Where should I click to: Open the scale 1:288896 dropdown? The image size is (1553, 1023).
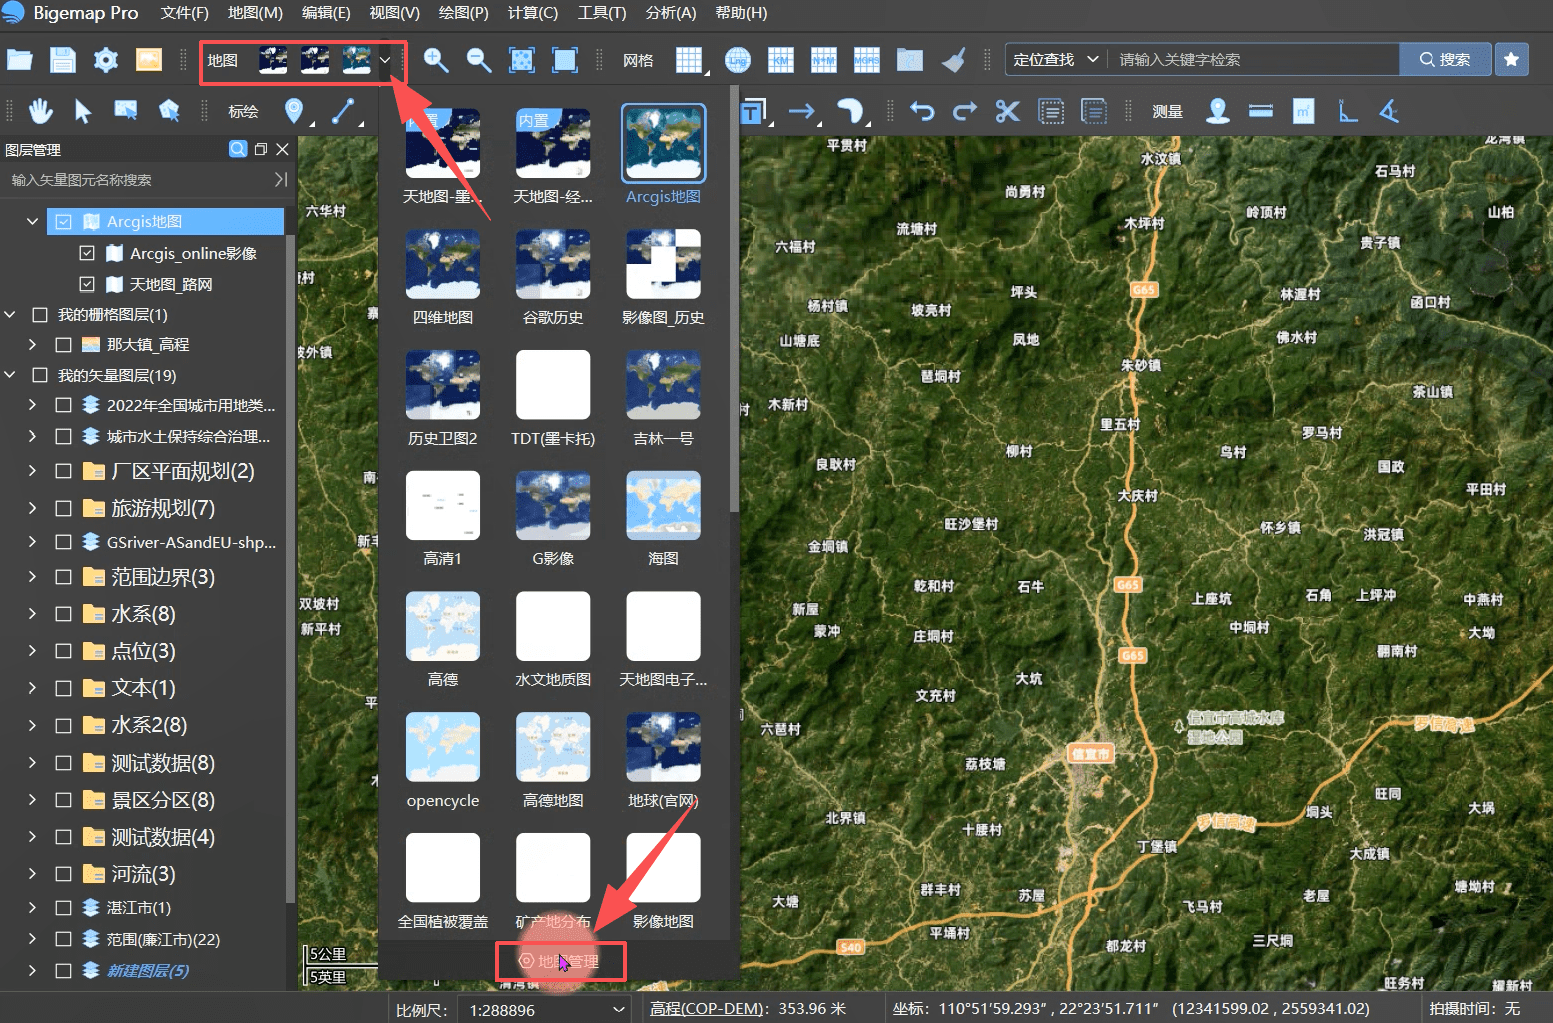pos(543,1010)
